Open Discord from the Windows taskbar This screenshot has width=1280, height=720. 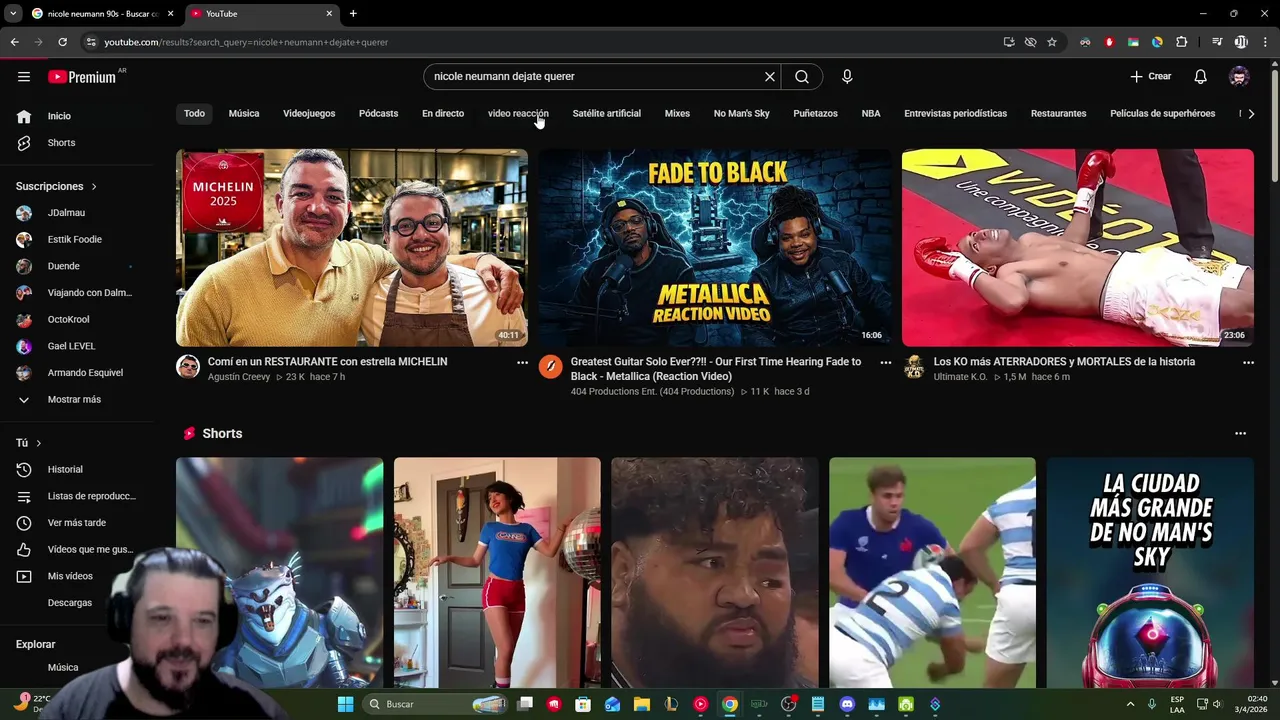[x=847, y=704]
